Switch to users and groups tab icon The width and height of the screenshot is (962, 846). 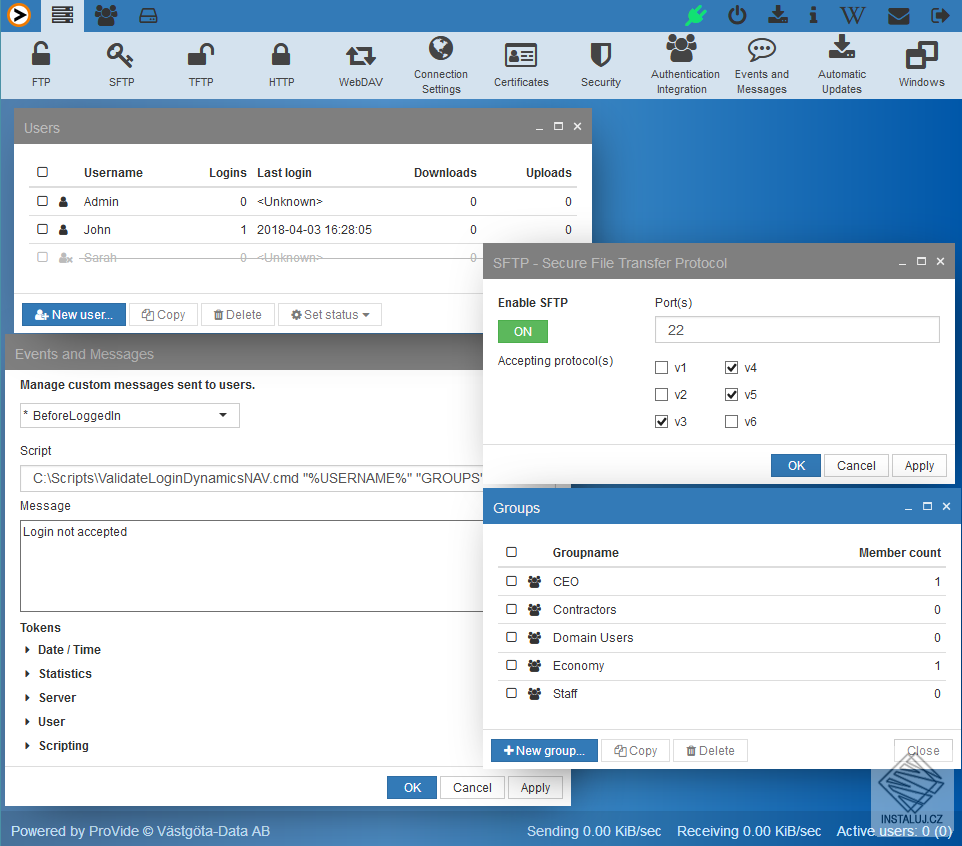pos(106,15)
